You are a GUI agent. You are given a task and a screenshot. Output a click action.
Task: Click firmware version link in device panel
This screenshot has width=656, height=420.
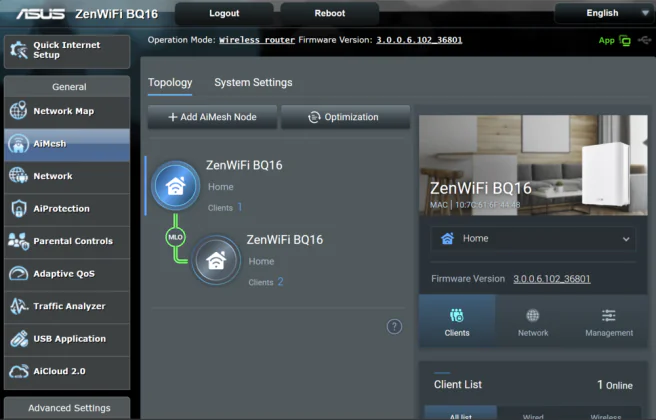coord(552,279)
